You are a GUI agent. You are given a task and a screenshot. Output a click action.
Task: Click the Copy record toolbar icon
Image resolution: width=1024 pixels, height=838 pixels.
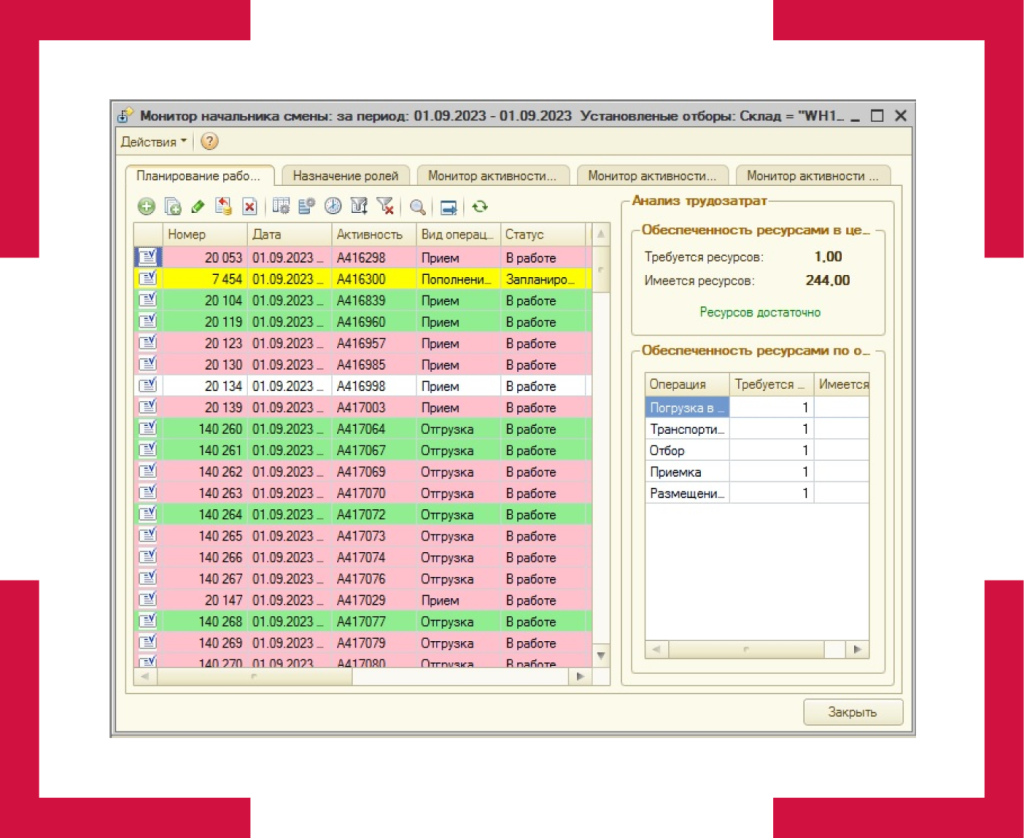172,207
